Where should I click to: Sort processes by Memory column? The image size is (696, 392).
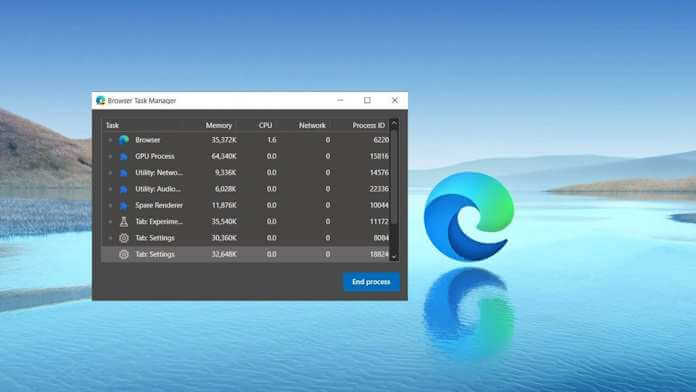tap(219, 125)
